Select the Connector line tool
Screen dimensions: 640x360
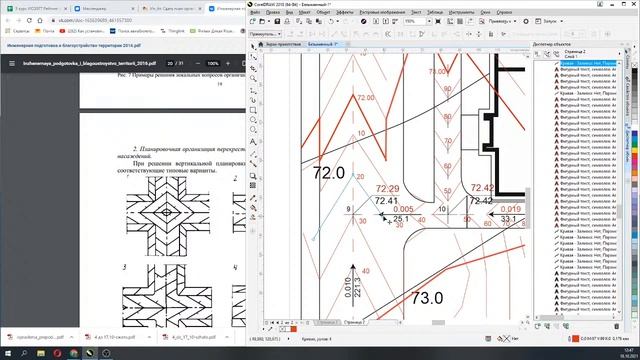coord(253,164)
